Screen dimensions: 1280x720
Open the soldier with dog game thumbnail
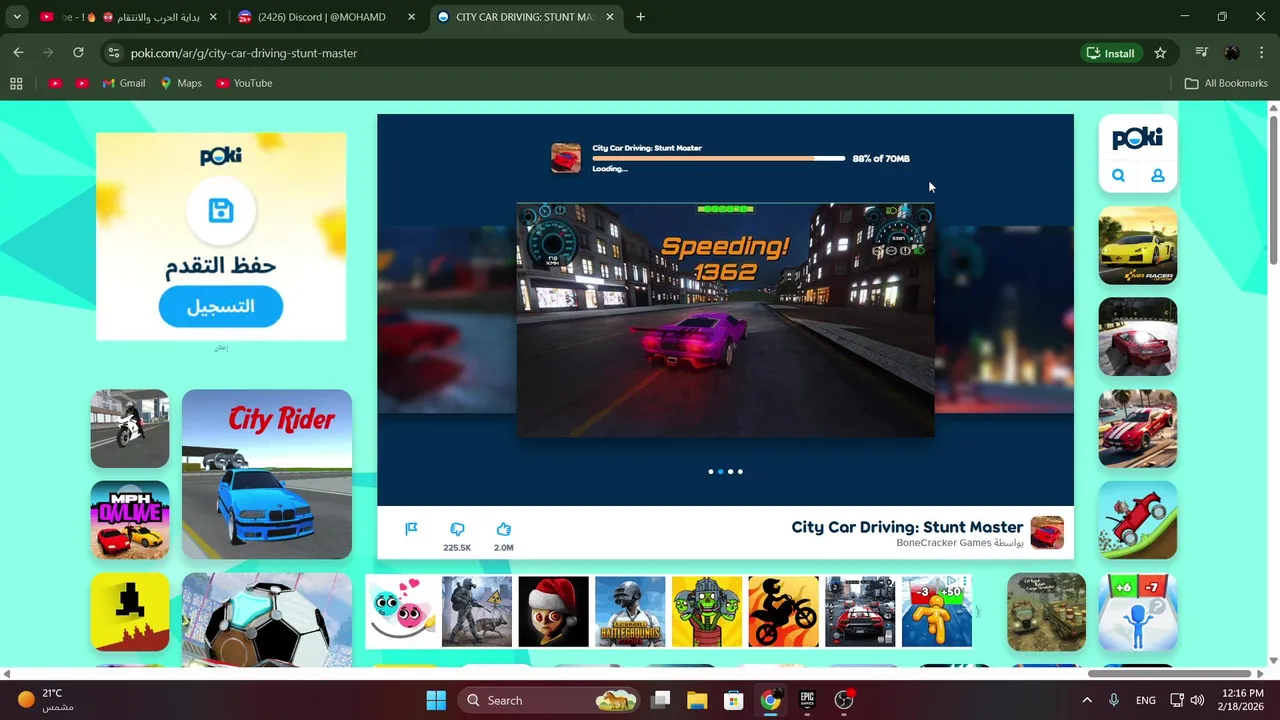coord(477,612)
